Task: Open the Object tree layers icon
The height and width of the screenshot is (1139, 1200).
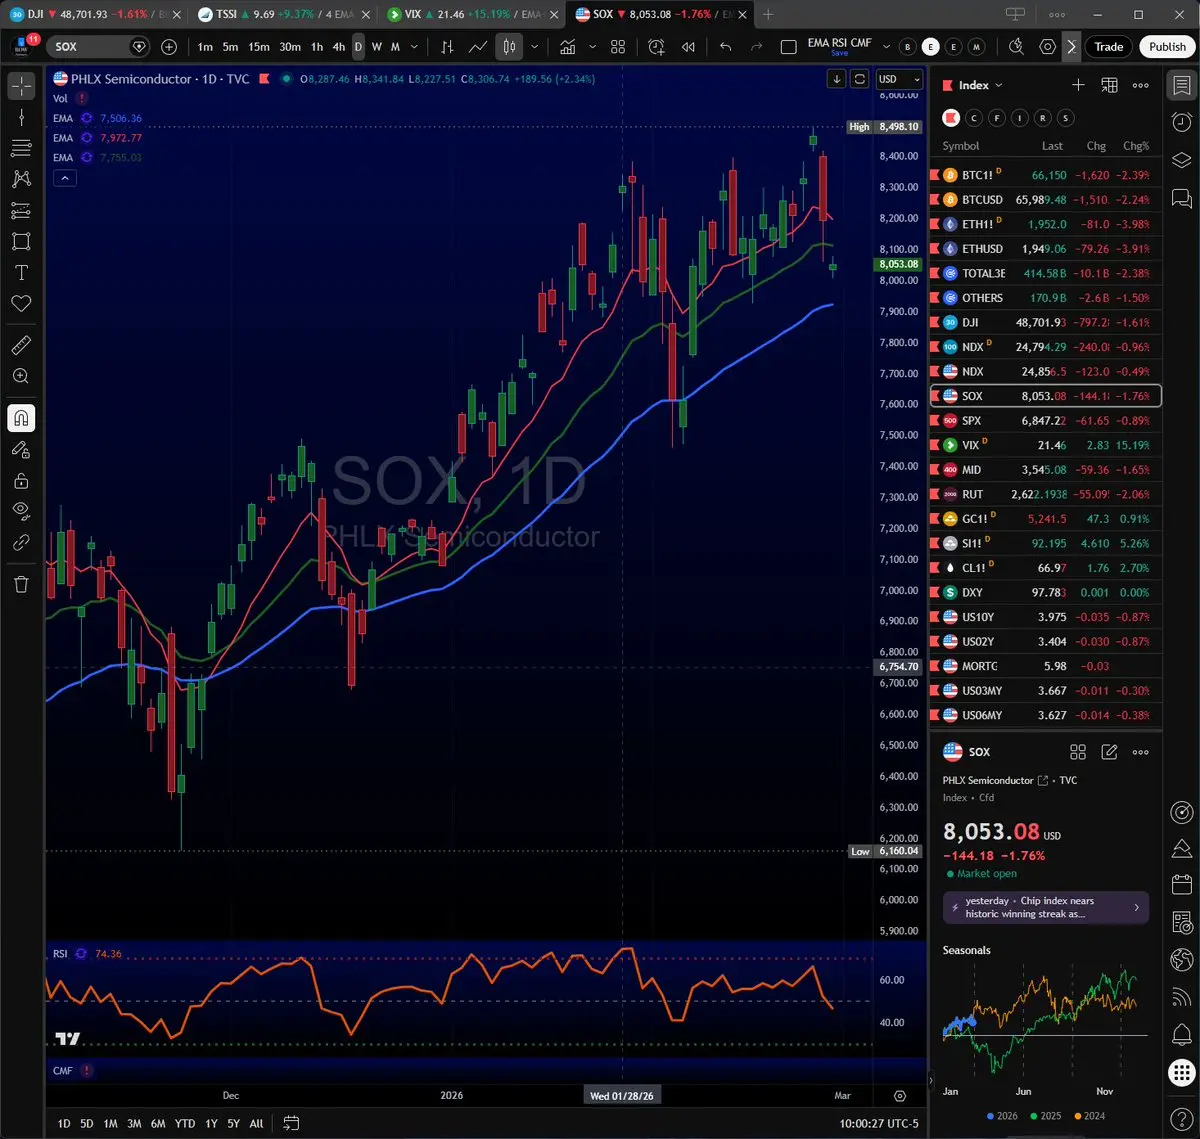Action: (x=1182, y=160)
